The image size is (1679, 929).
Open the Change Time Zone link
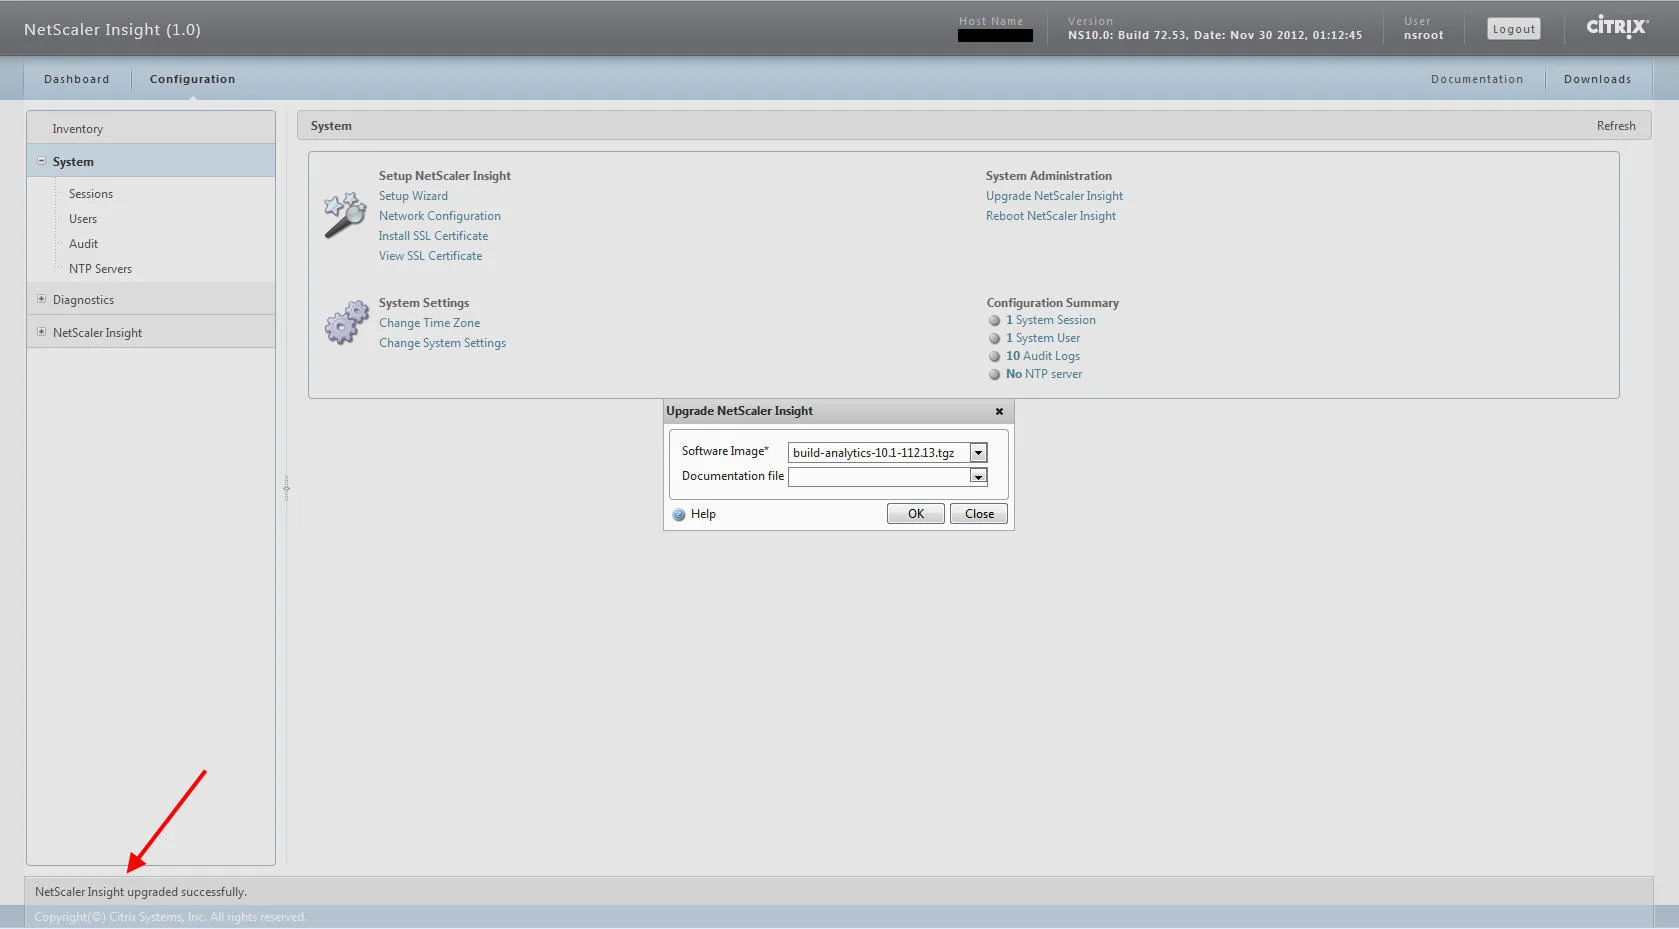[x=429, y=323]
